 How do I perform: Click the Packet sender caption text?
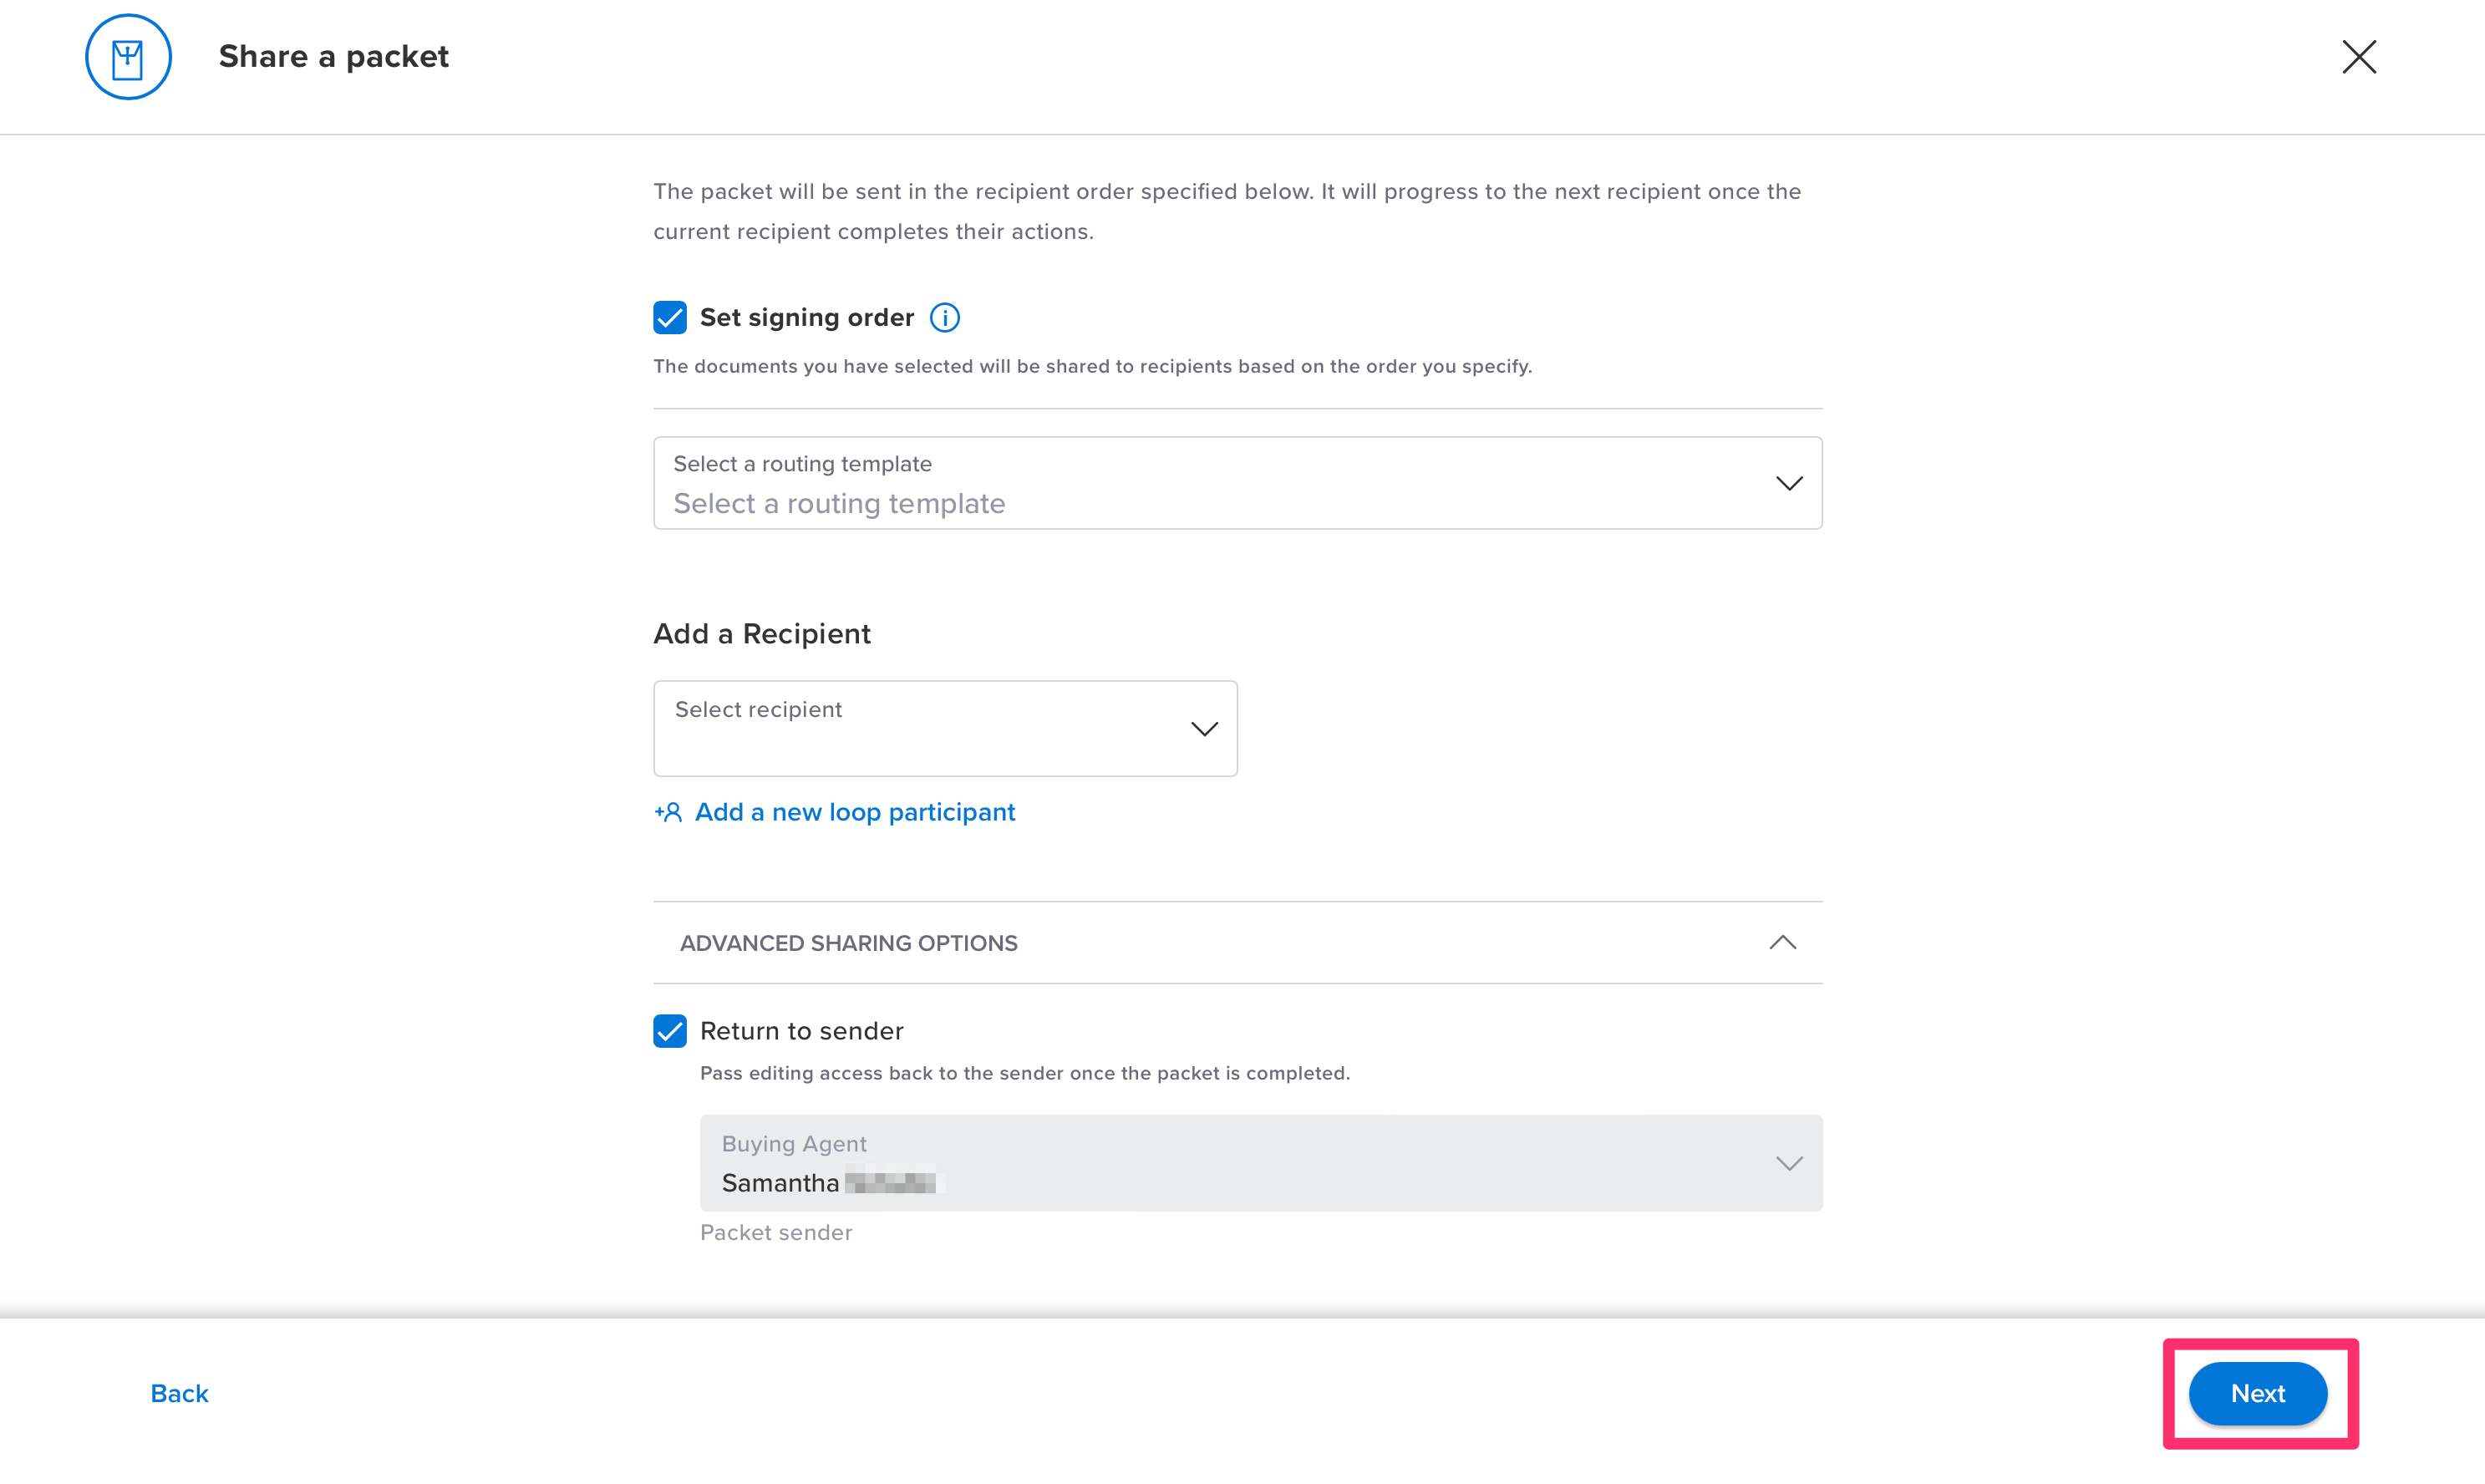coord(776,1232)
